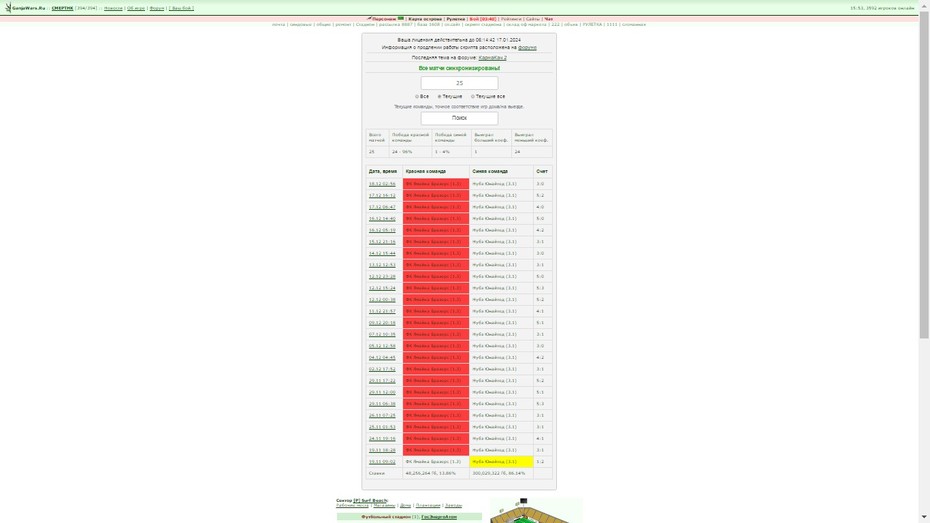
Task: Open the match dated 14.12 scored 3:0
Action: (x=382, y=253)
